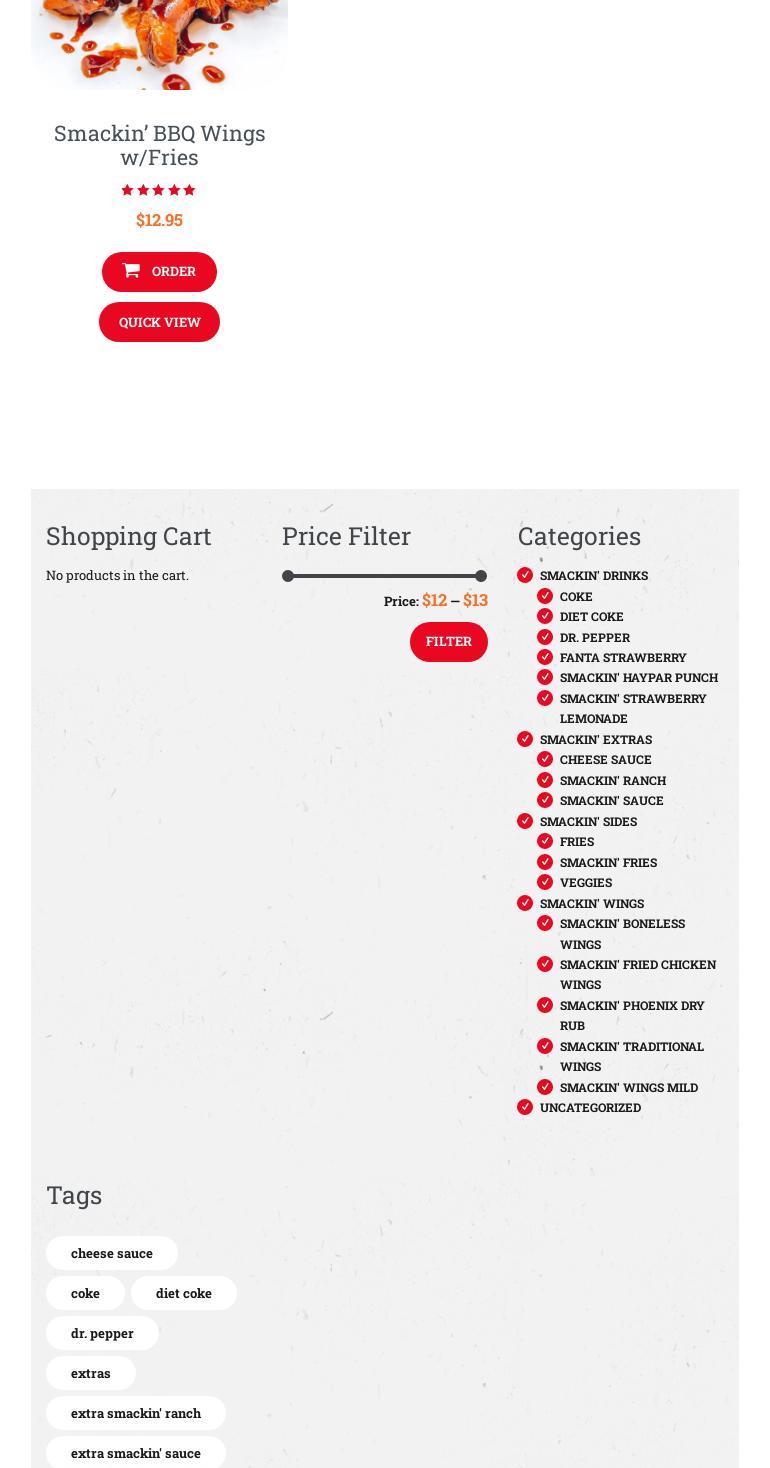Click check icon beside Smackin' Extras
Viewport: 770px width, 1468px height.
pyautogui.click(x=525, y=739)
